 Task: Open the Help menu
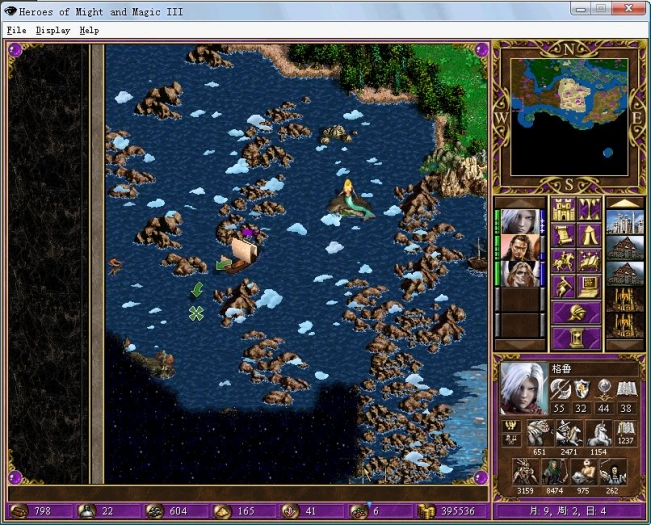click(x=89, y=30)
